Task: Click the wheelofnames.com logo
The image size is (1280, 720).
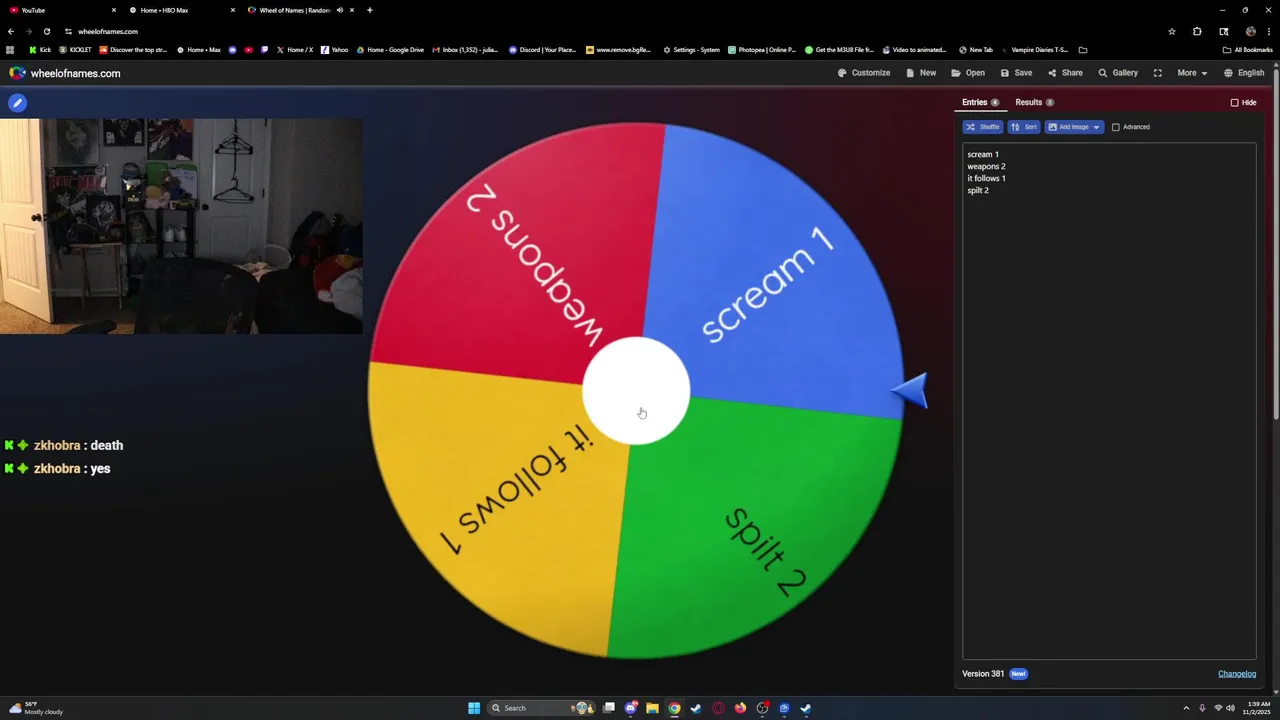Action: click(x=65, y=73)
